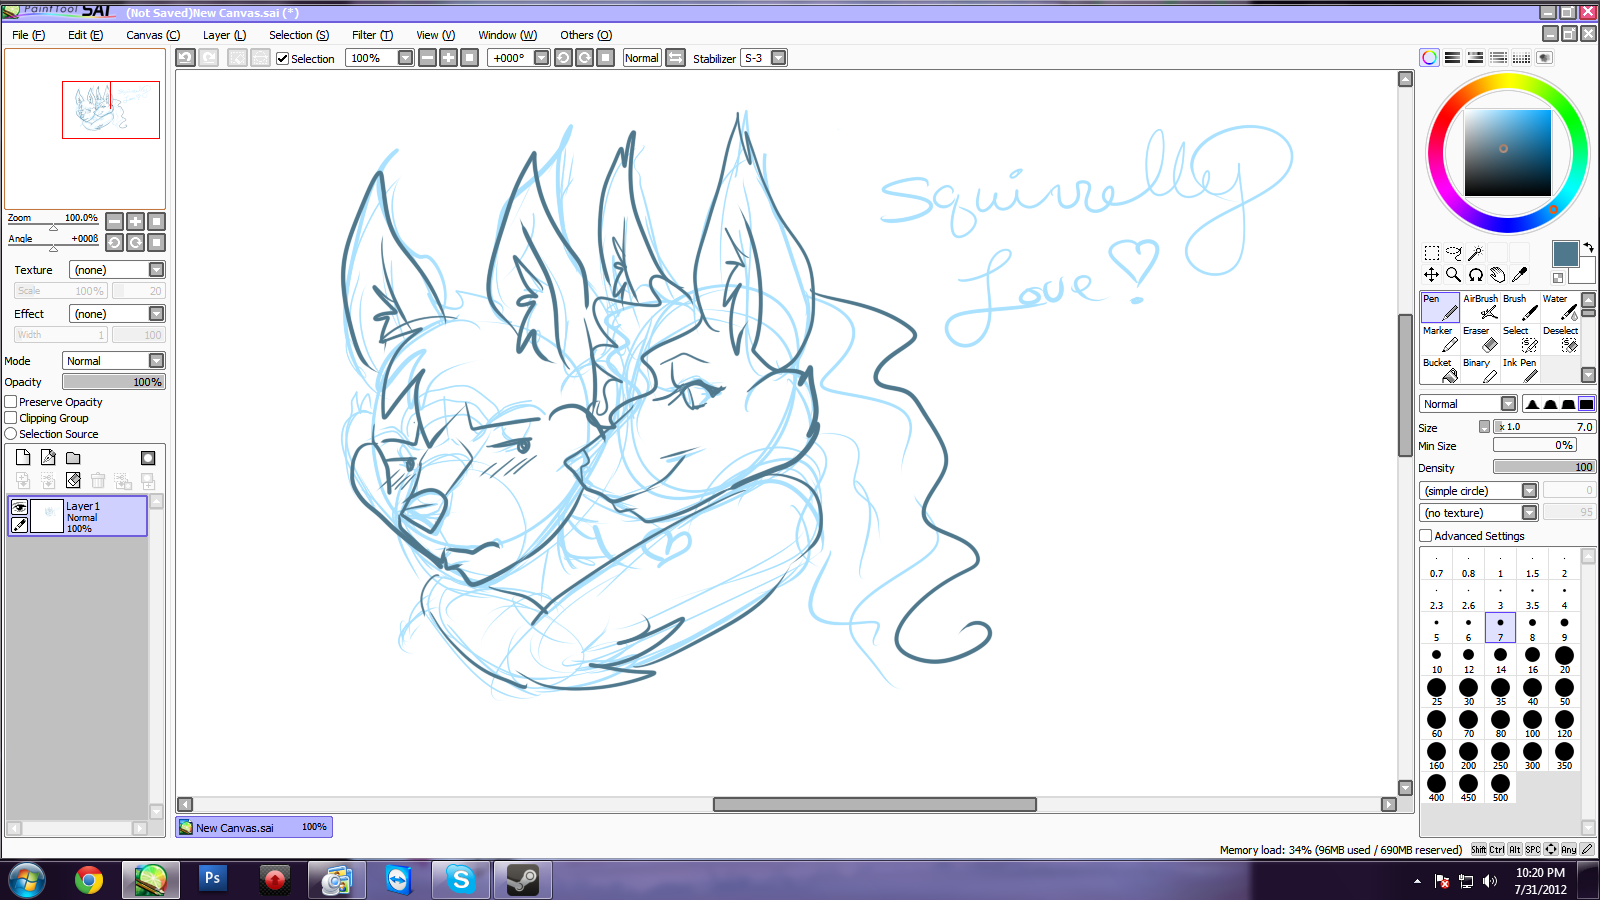The width and height of the screenshot is (1600, 900).
Task: Open the layer Mode dropdown
Action: tap(113, 361)
